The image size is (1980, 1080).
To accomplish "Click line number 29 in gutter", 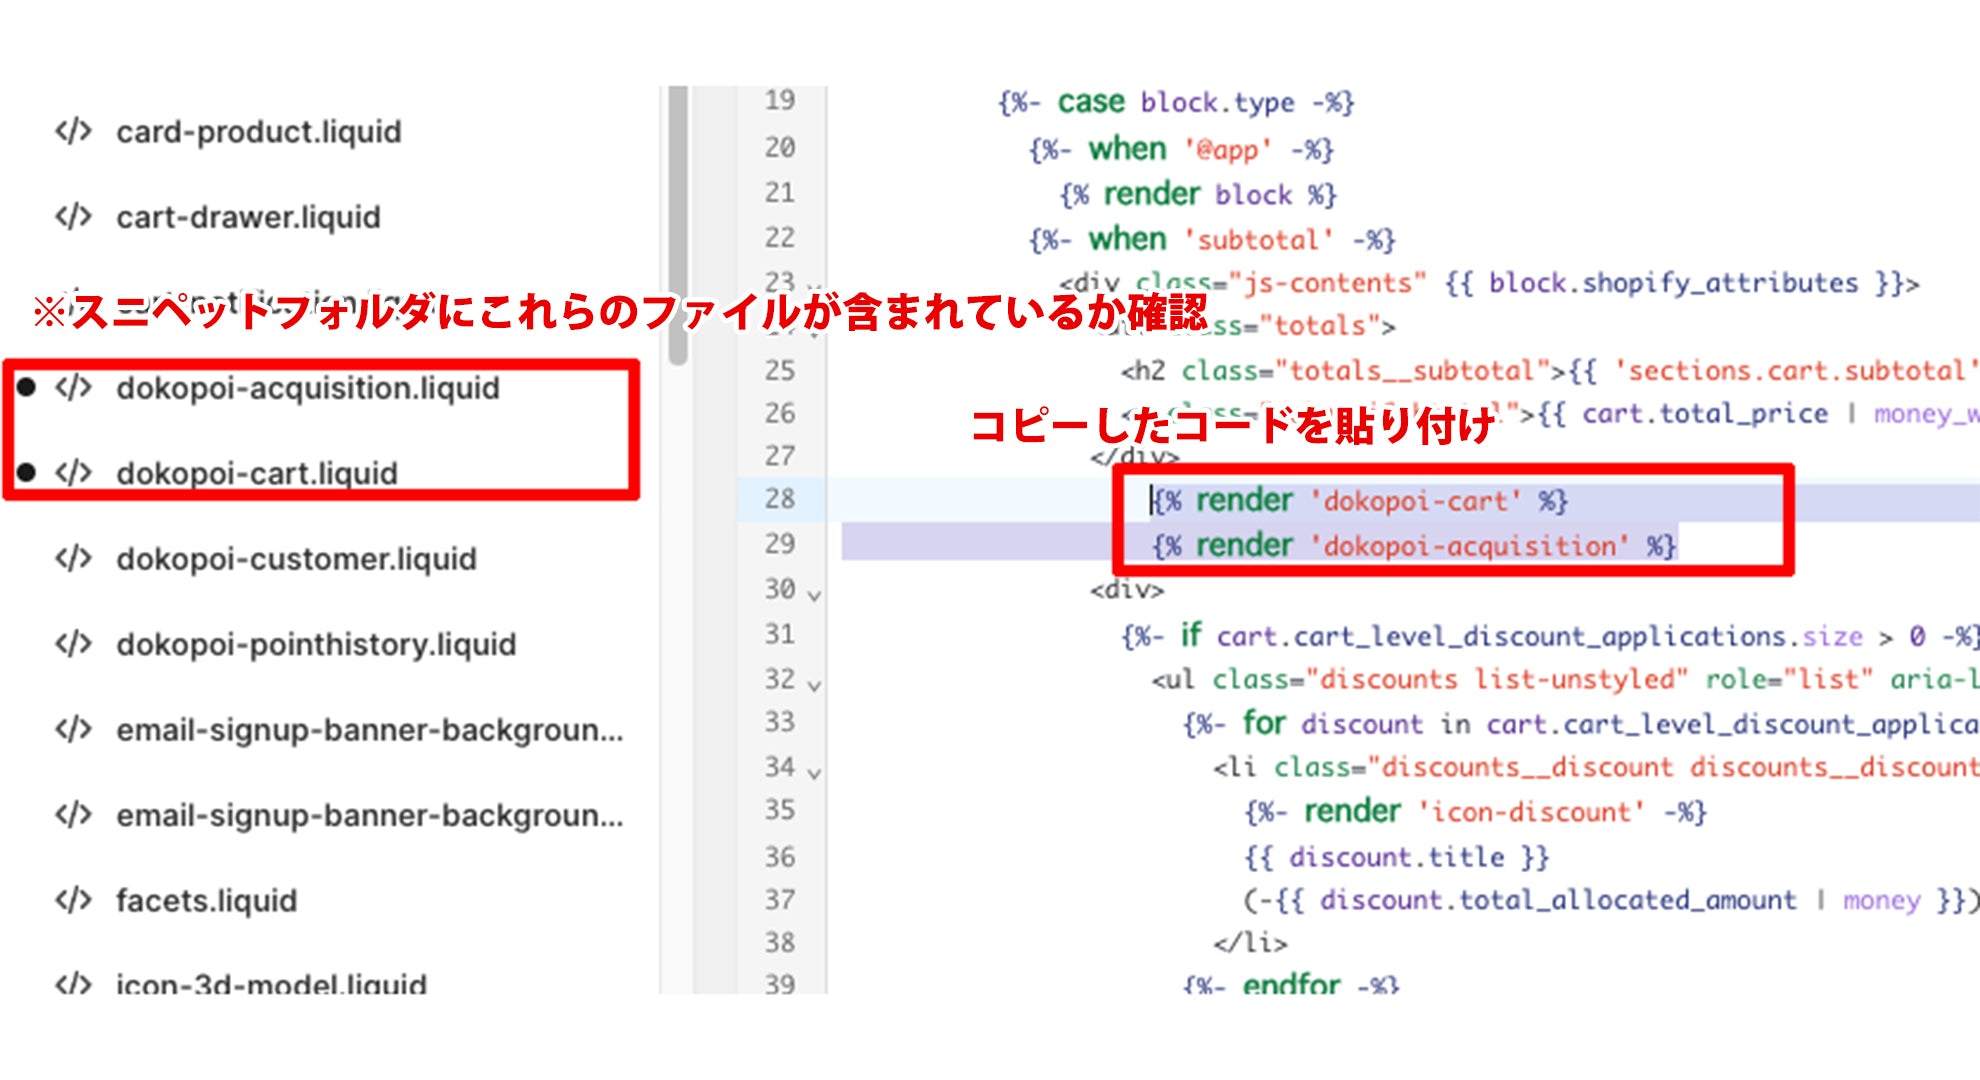I will coord(780,543).
